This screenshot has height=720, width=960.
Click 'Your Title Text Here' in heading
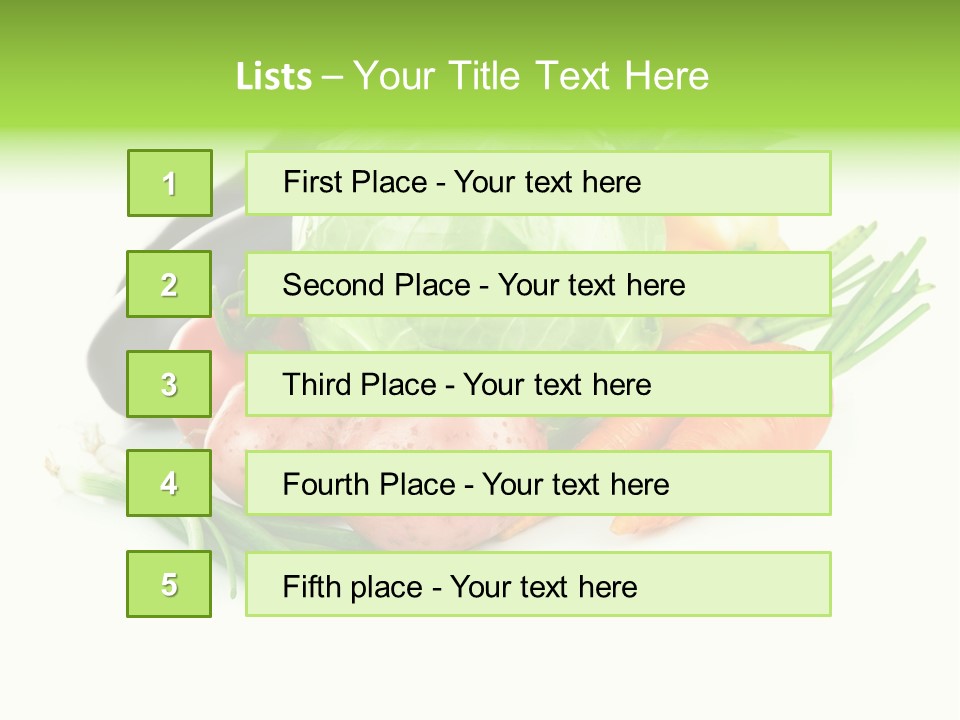pos(531,76)
